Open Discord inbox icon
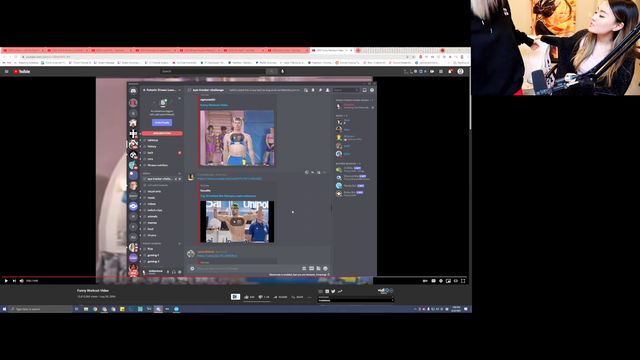640x360 pixels. point(364,90)
